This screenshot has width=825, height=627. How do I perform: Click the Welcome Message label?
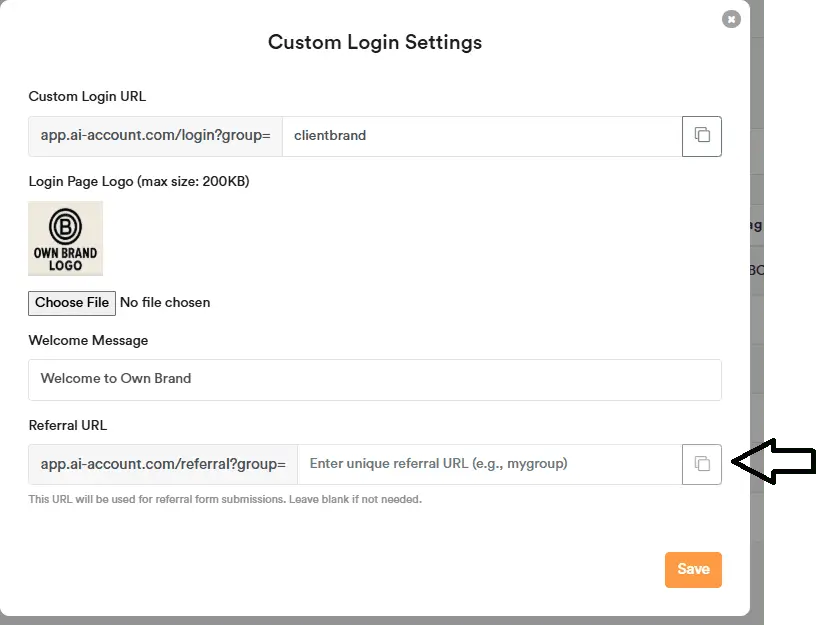[x=88, y=341]
